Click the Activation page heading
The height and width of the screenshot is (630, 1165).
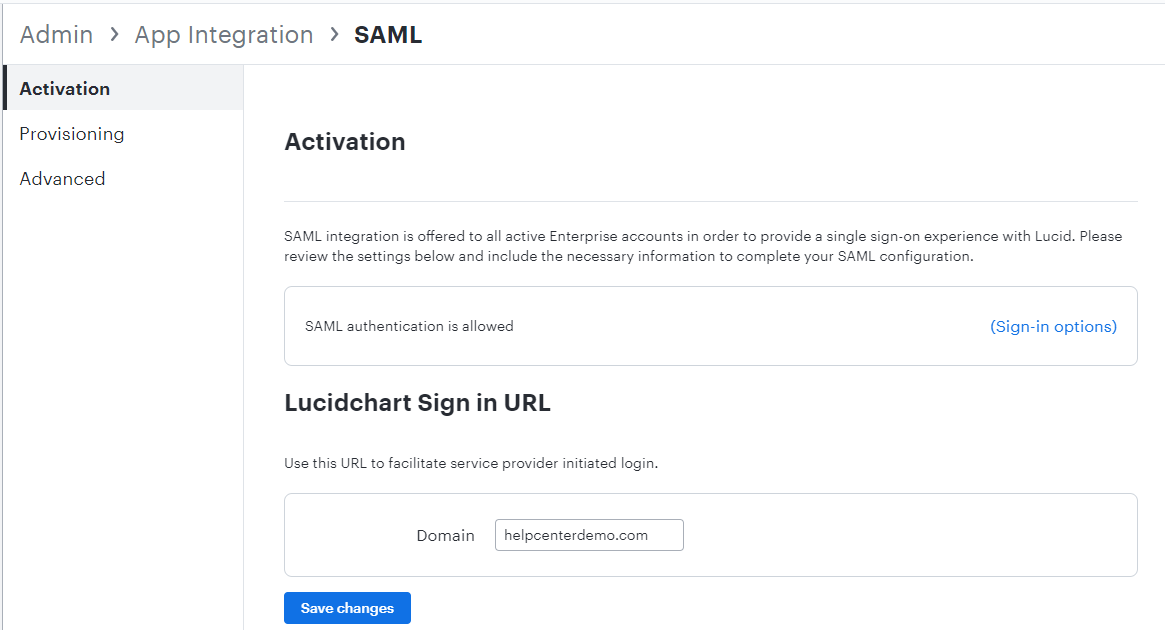tap(344, 141)
